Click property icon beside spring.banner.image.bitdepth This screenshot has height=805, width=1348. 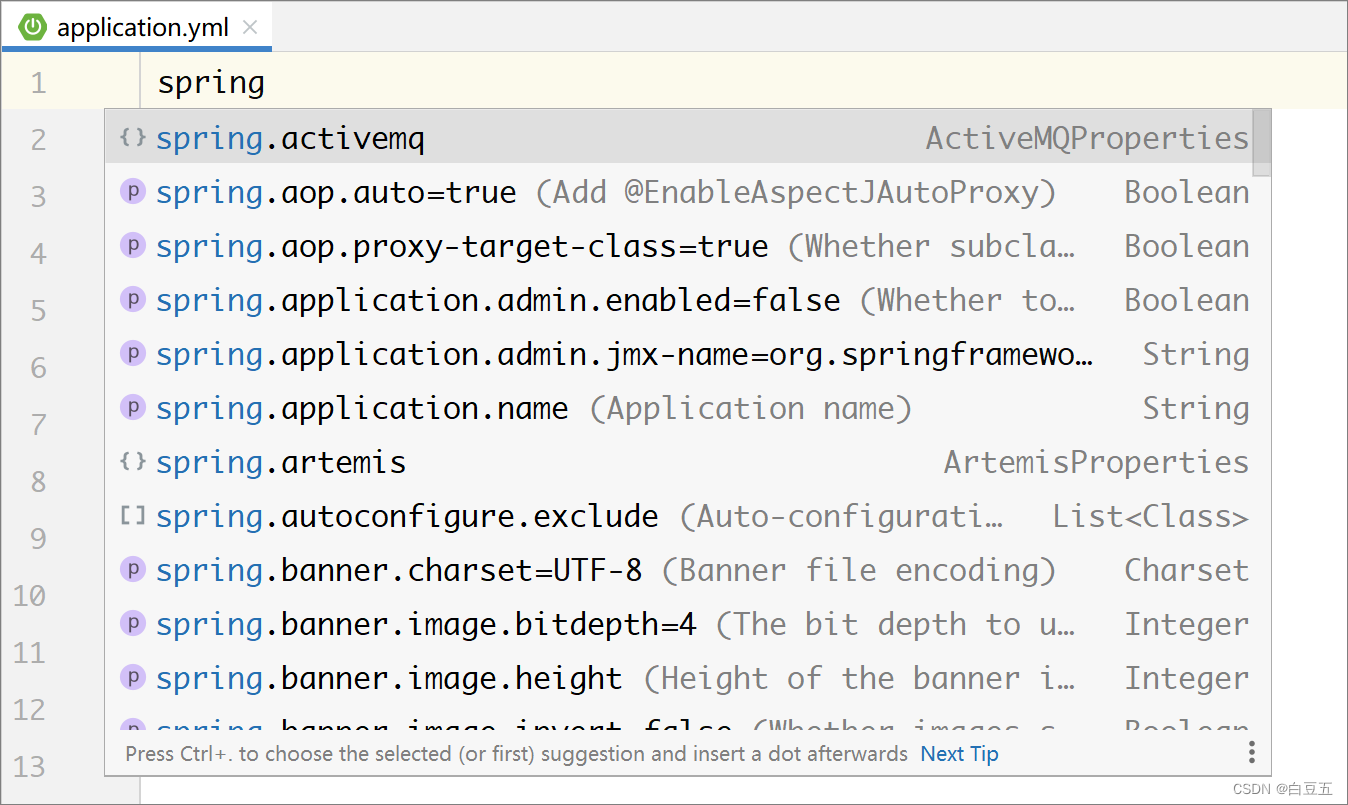[x=133, y=623]
